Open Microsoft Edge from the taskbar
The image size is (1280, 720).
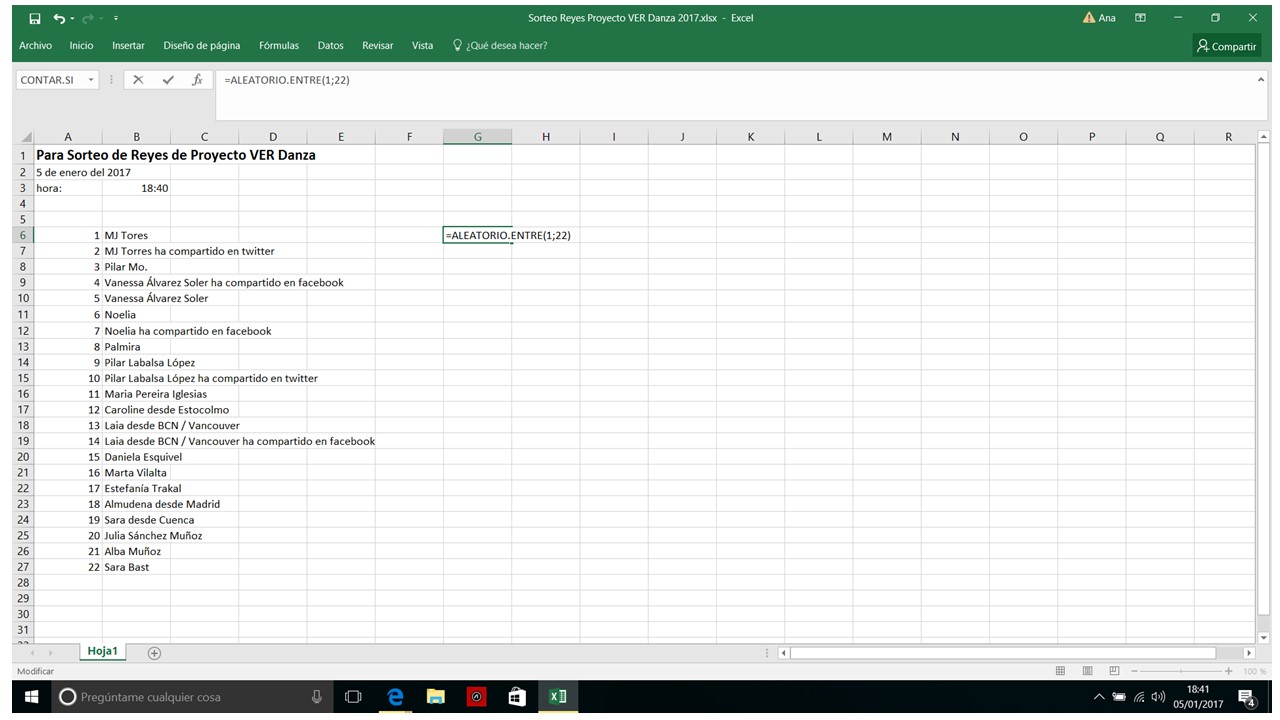click(x=395, y=697)
